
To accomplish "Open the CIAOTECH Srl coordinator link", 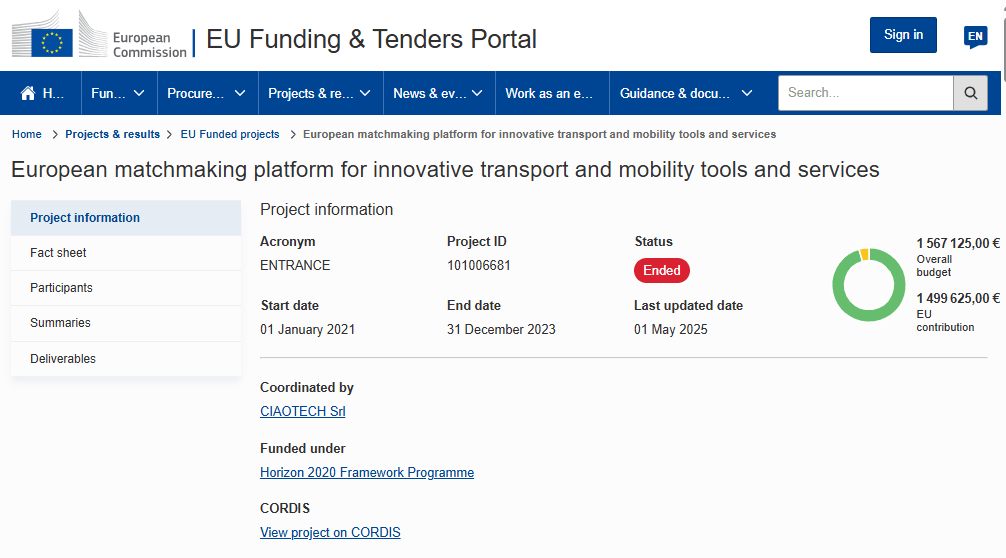I will (303, 411).
